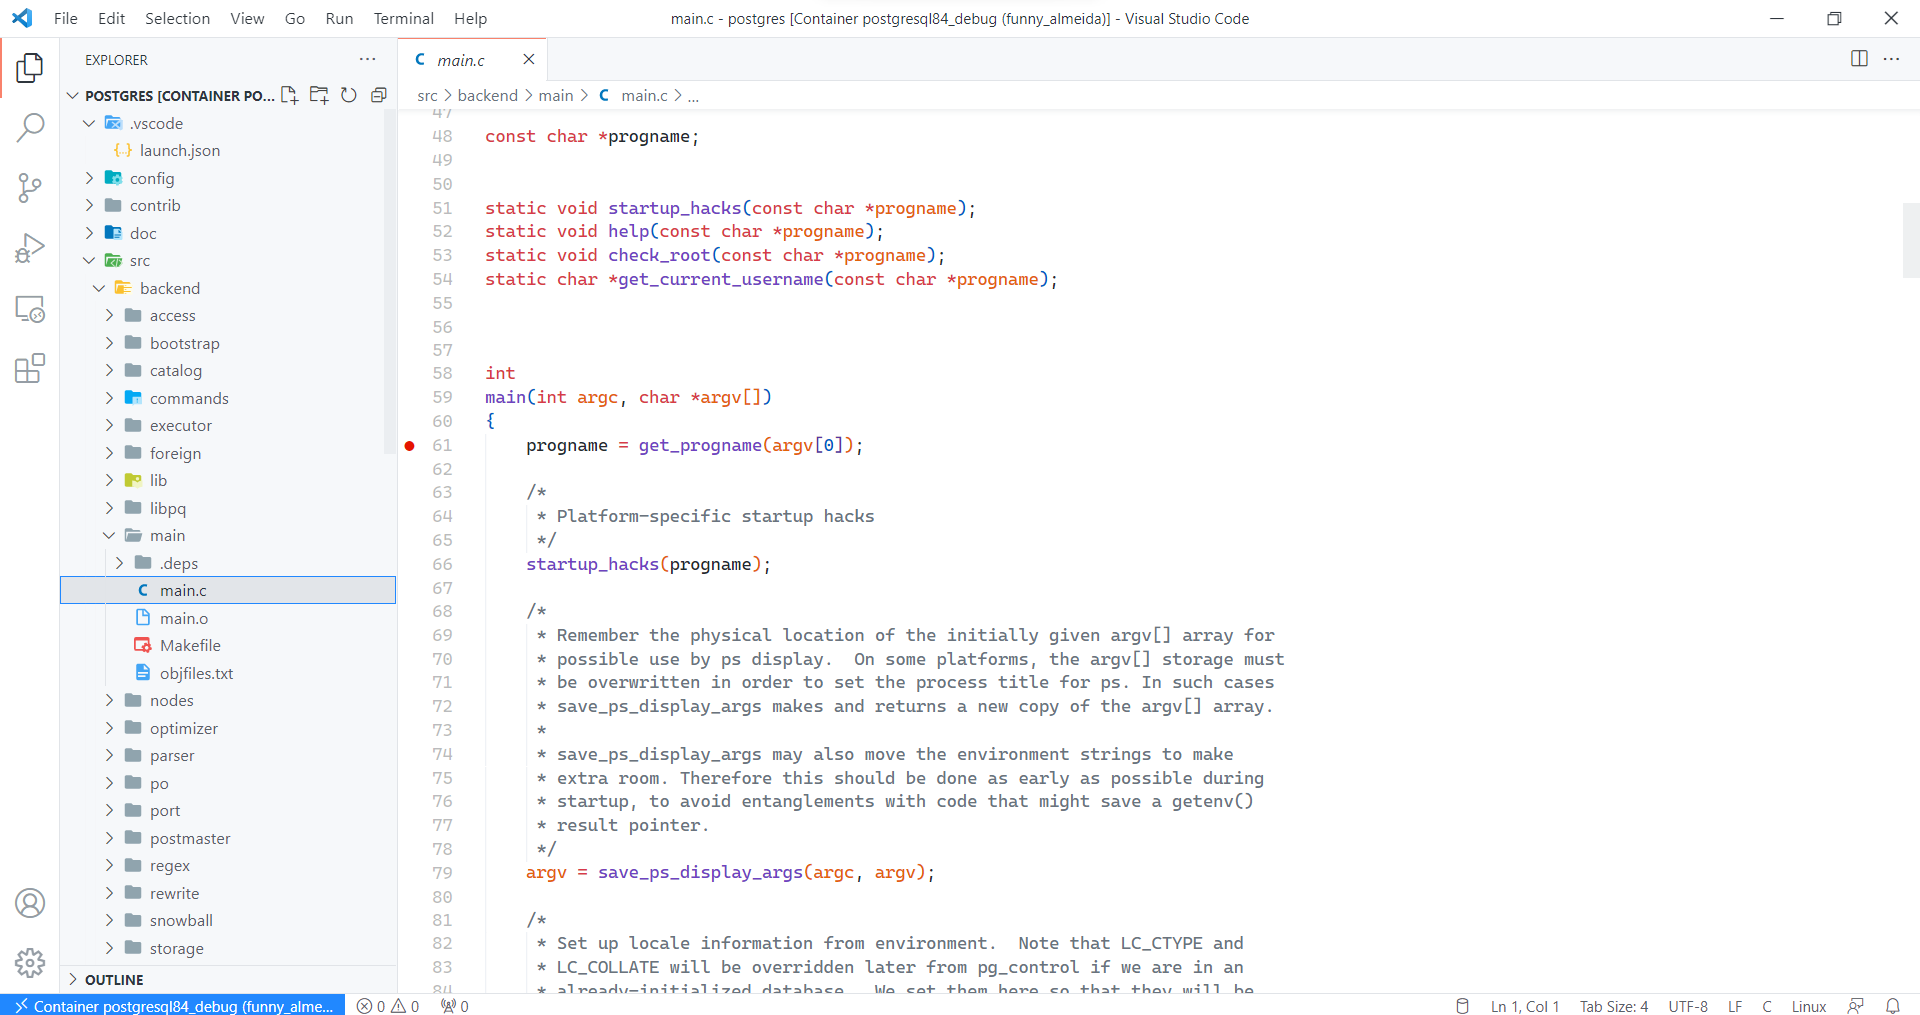Click the forwarded ports status item

455,1006
